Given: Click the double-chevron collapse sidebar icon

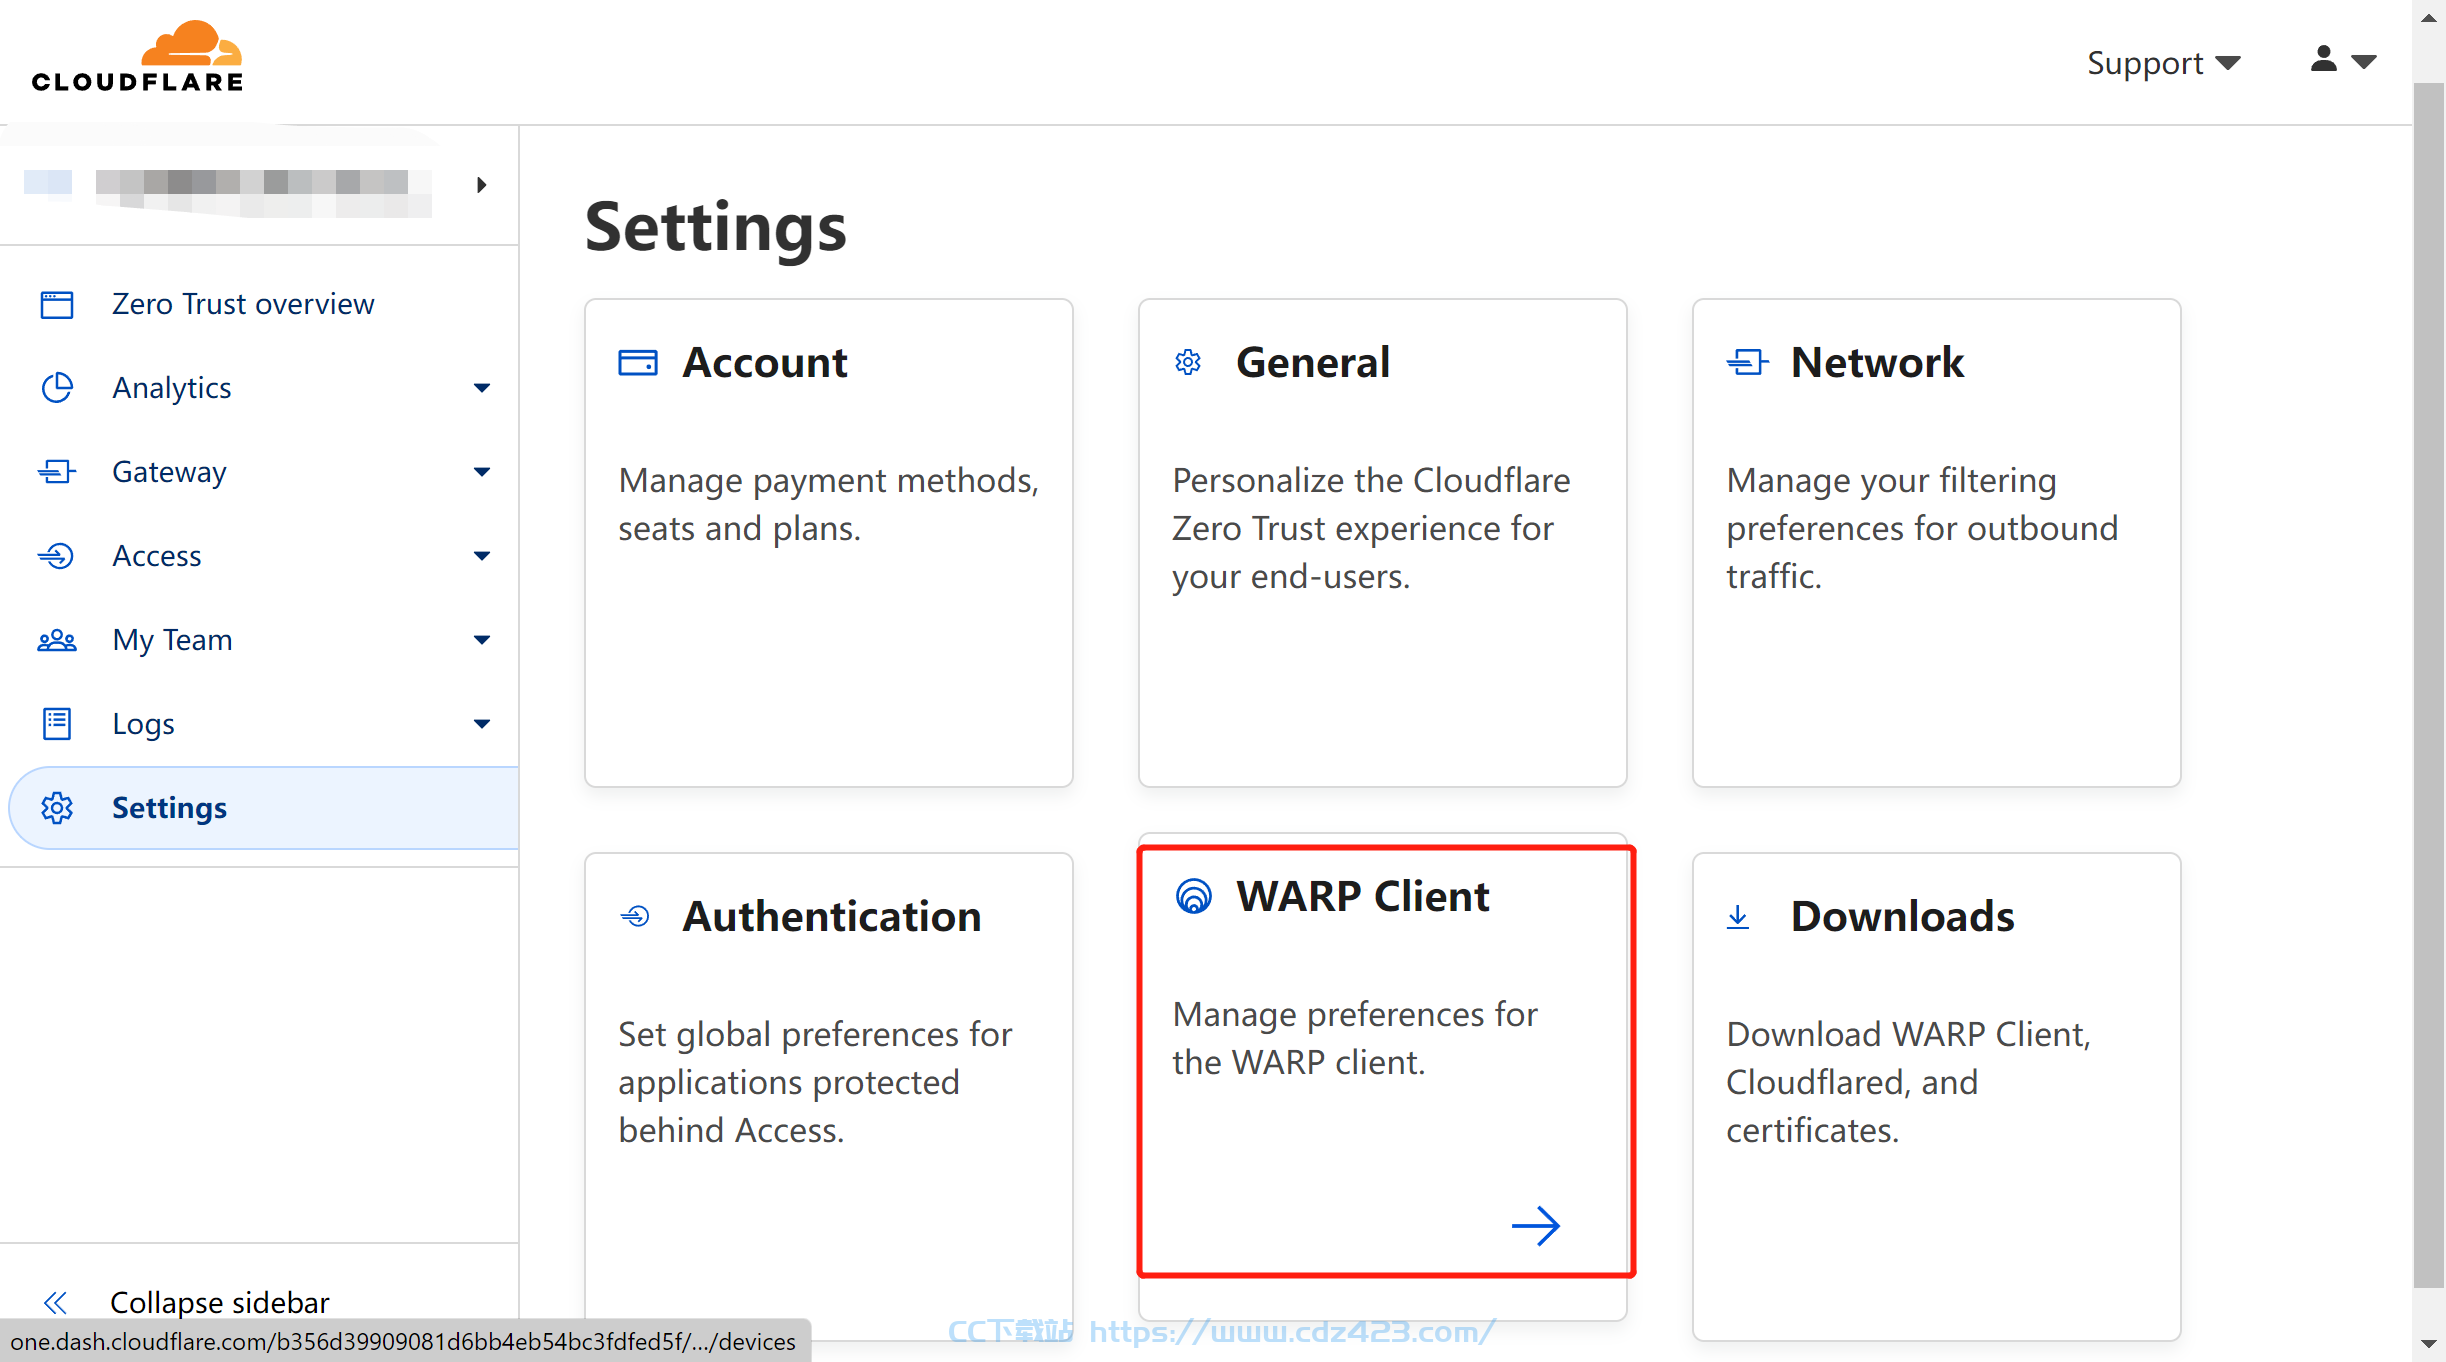Looking at the screenshot, I should 56,1302.
